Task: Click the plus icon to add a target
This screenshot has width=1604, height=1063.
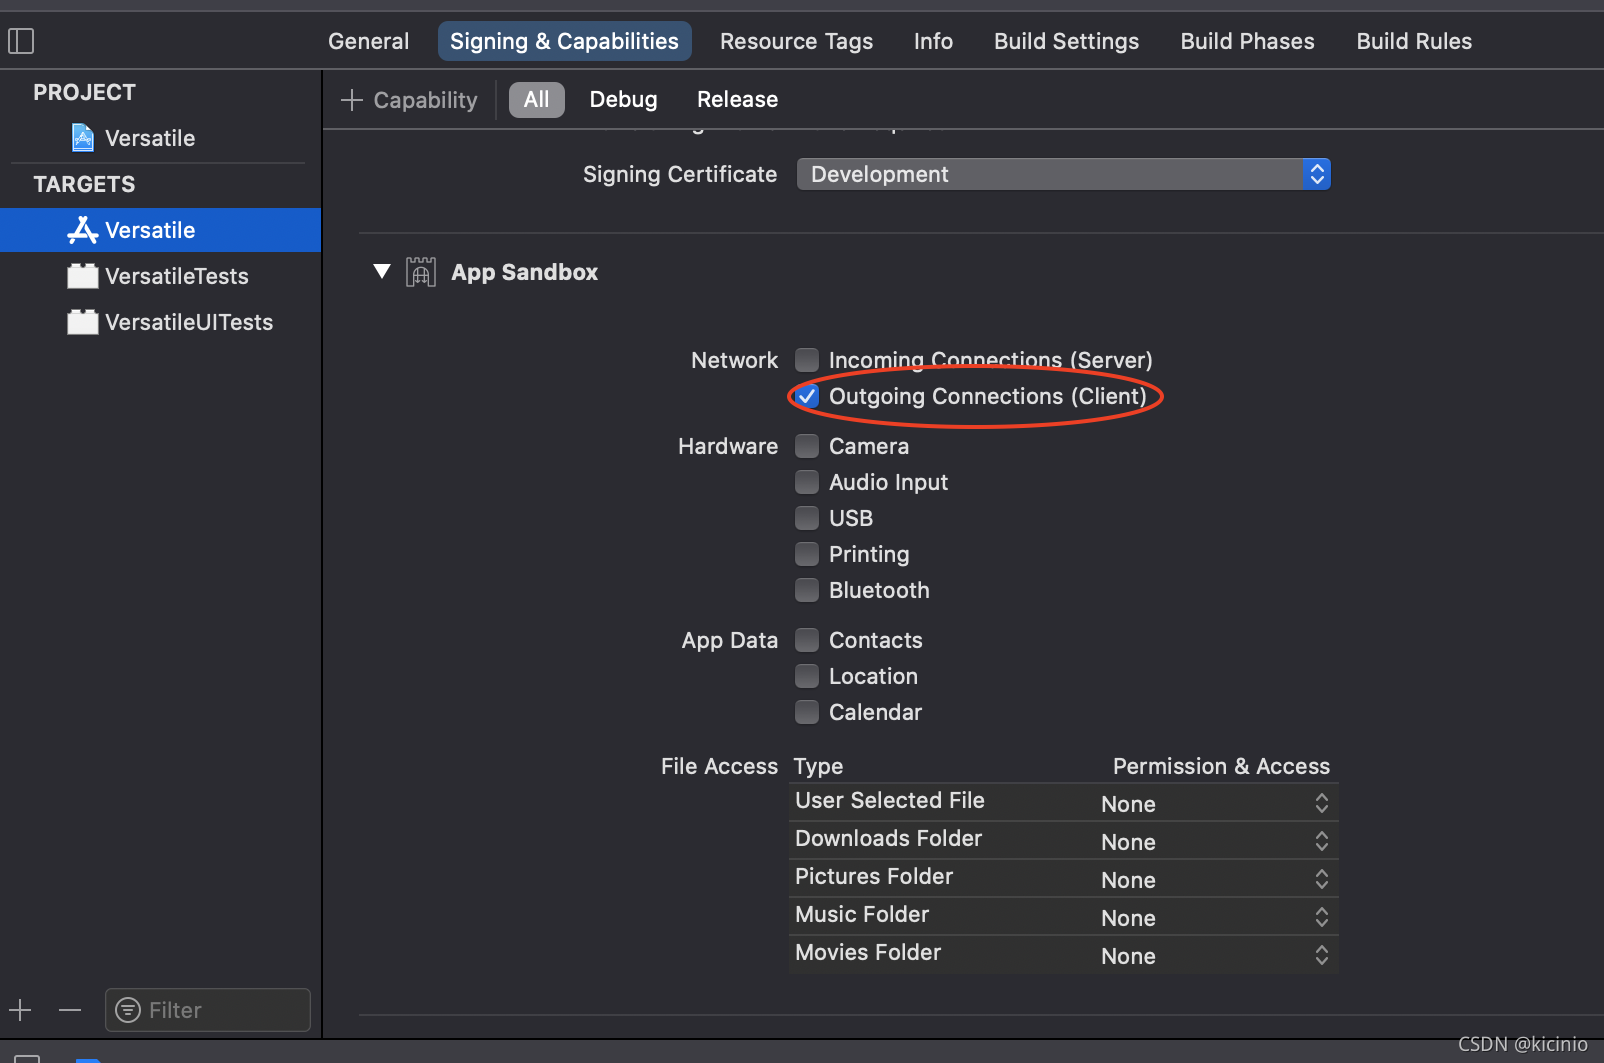Action: tap(20, 1010)
